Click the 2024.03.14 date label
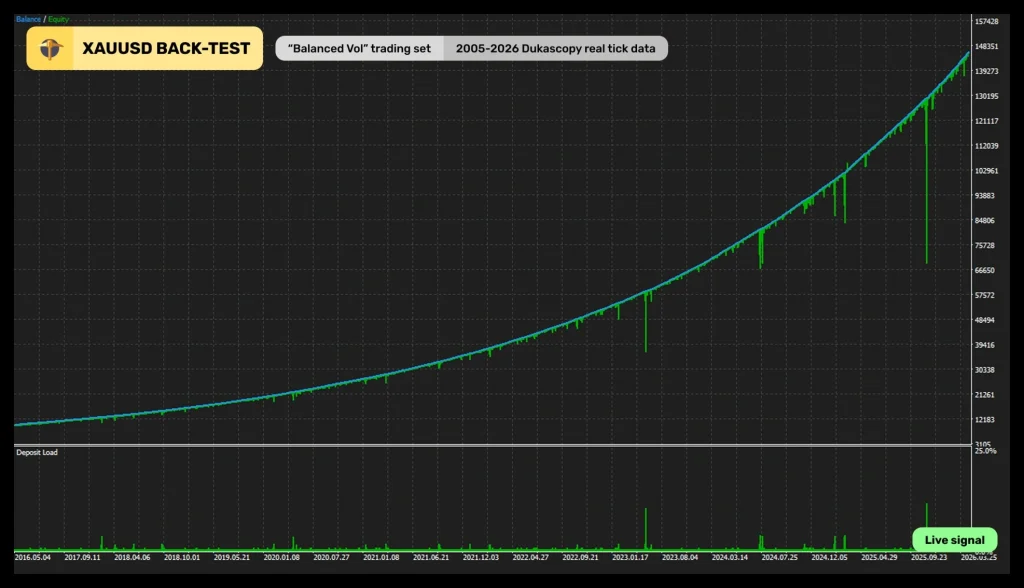The width and height of the screenshot is (1024, 588). coord(729,557)
